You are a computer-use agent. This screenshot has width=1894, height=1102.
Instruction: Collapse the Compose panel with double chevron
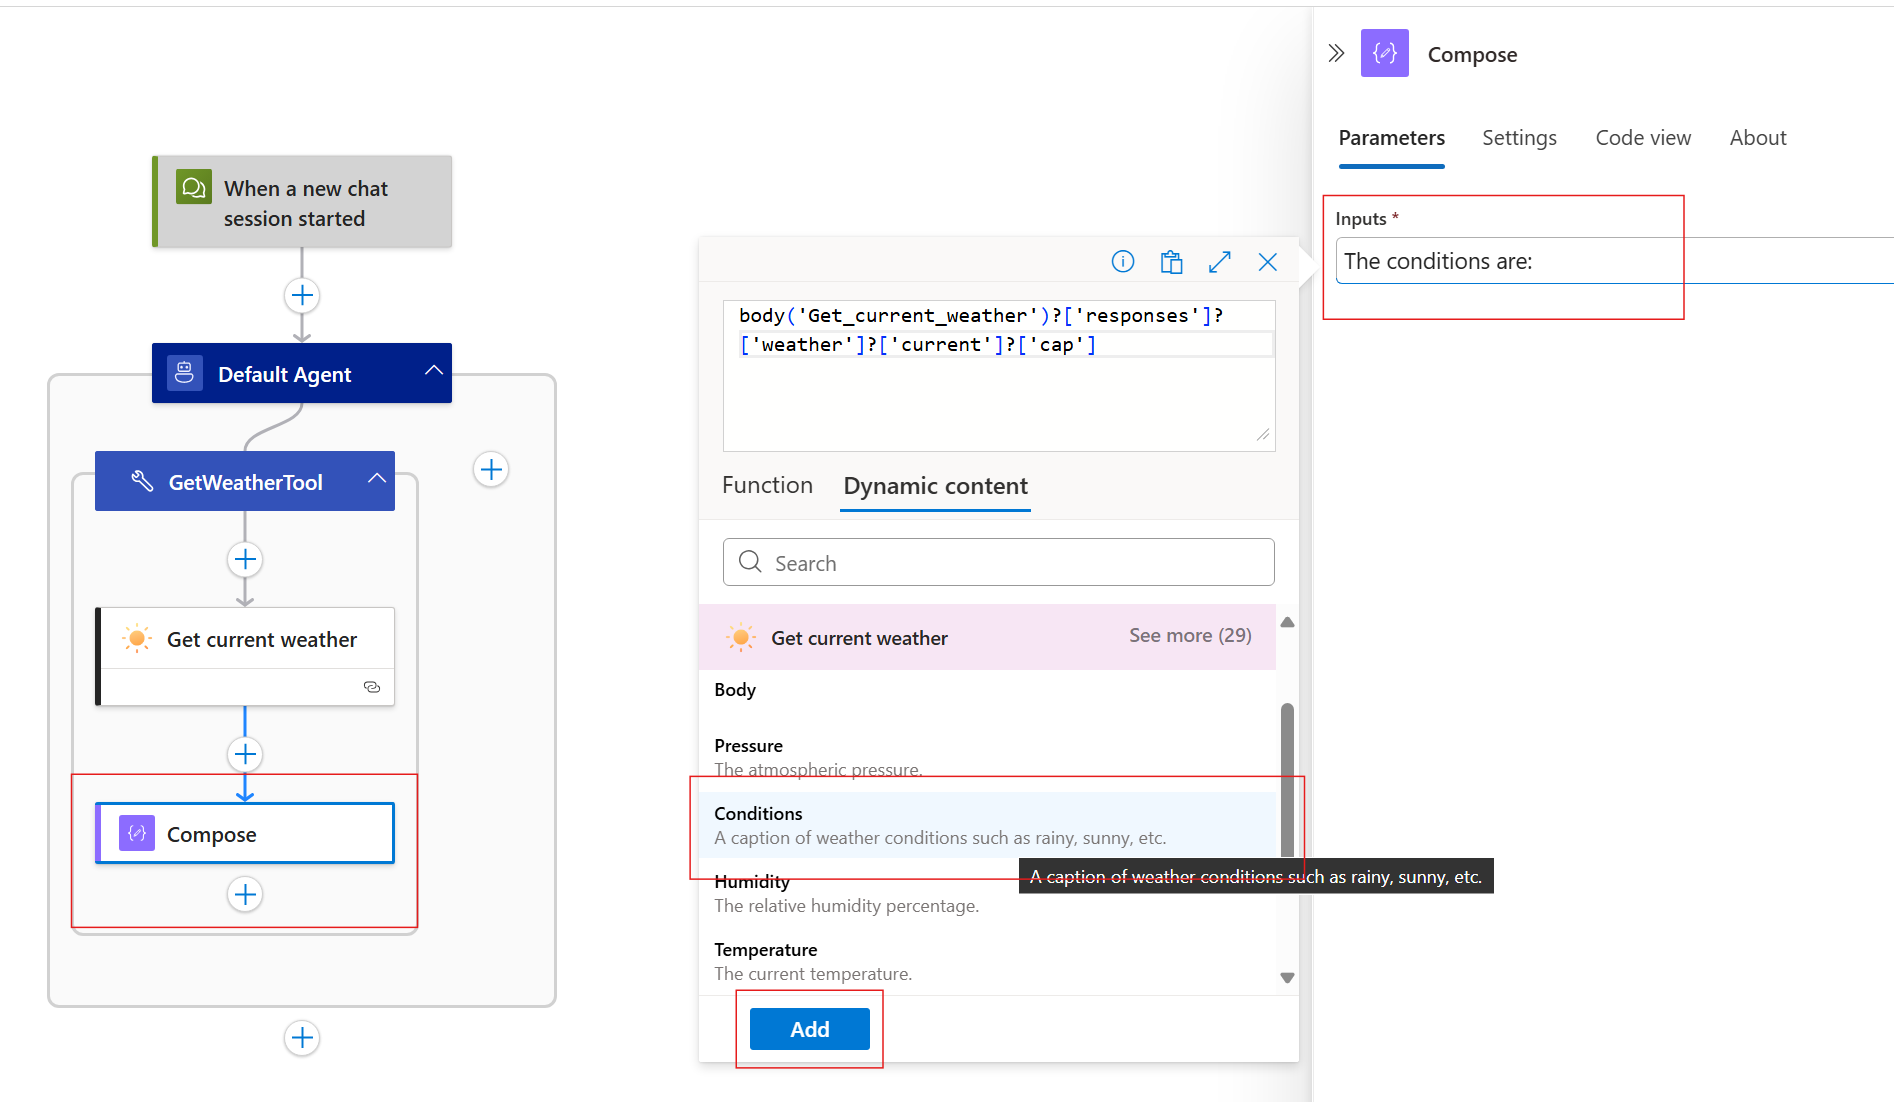pyautogui.click(x=1336, y=53)
